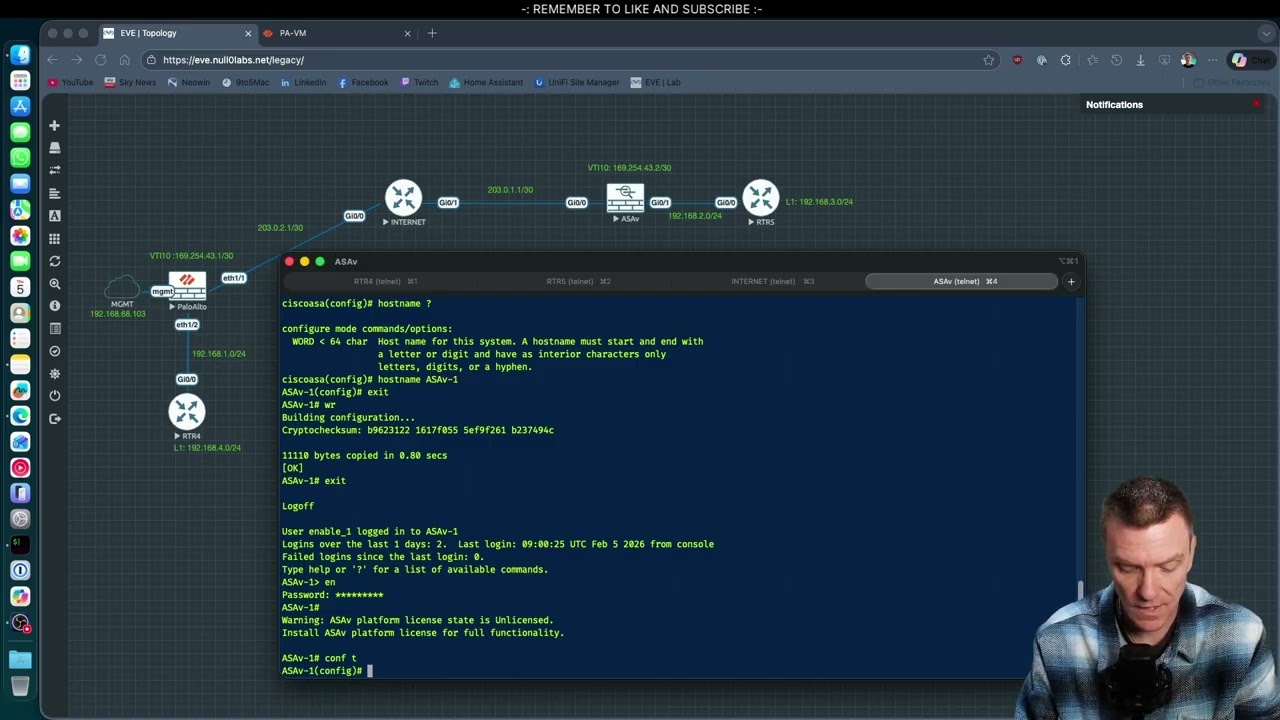Select the INTERNET router node
This screenshot has height=720, width=1280.
coord(404,197)
